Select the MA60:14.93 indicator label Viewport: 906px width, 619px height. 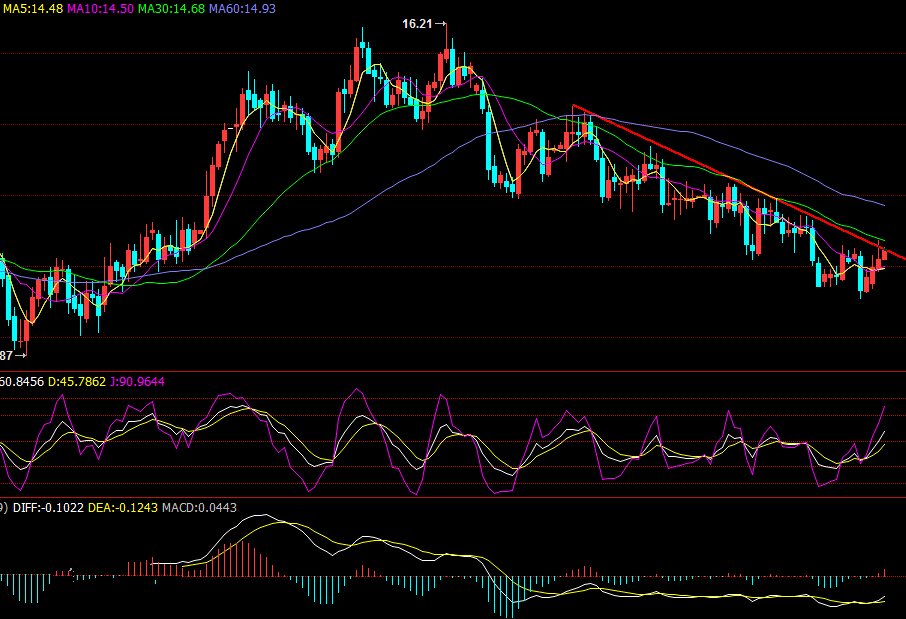pos(242,8)
